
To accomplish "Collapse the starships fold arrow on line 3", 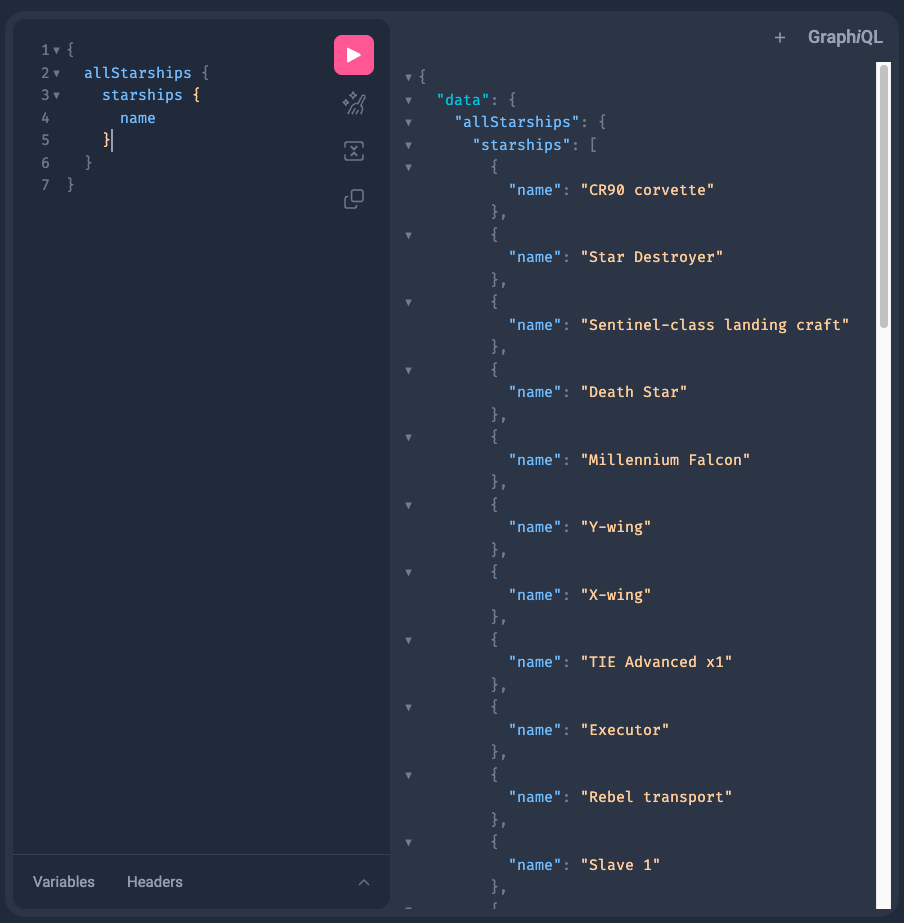I will (x=56, y=95).
